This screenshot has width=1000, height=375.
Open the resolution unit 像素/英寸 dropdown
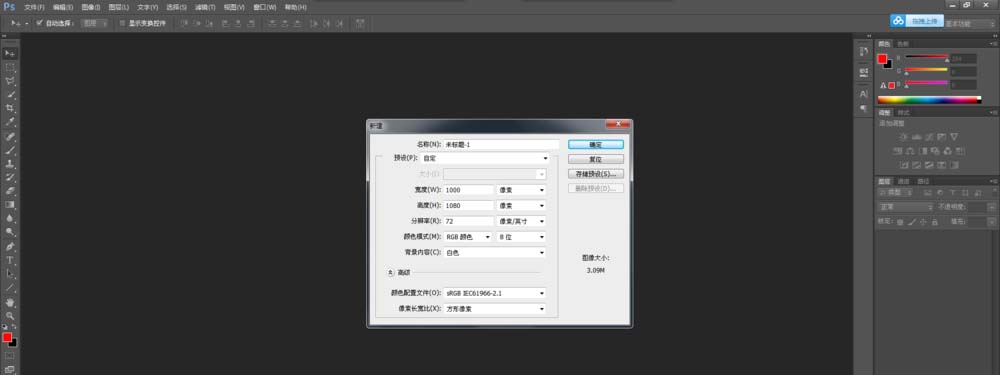point(521,221)
